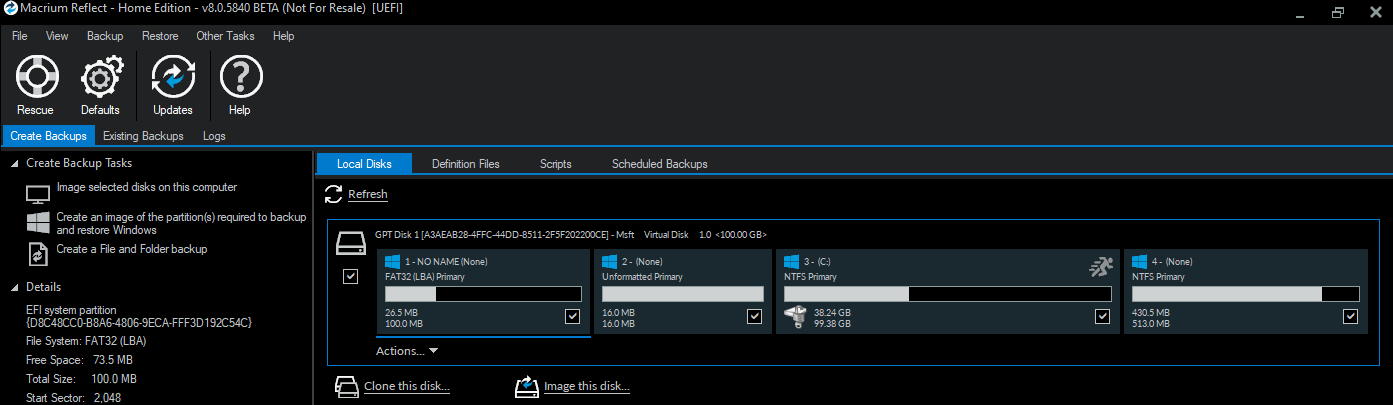1393x405 pixels.
Task: Click Windows logo on partition 1 NO NAME
Action: [392, 262]
